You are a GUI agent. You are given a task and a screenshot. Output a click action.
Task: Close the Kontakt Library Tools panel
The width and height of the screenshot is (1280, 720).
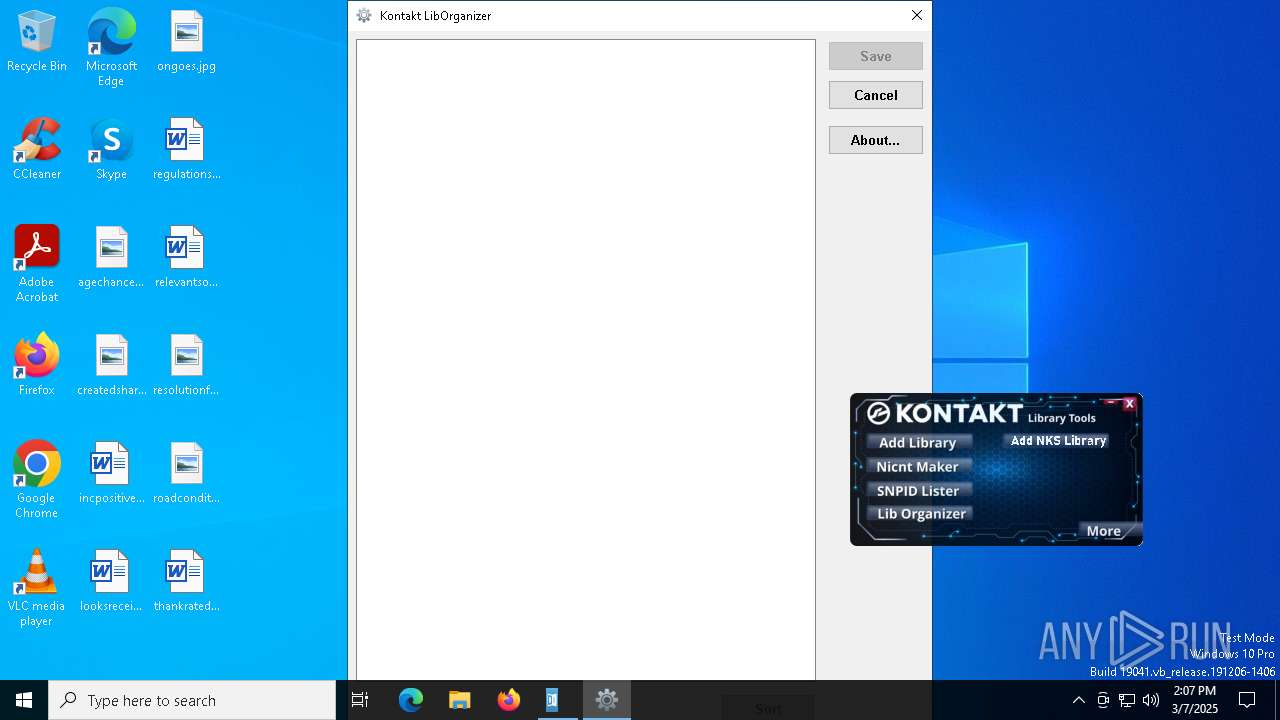click(1129, 404)
